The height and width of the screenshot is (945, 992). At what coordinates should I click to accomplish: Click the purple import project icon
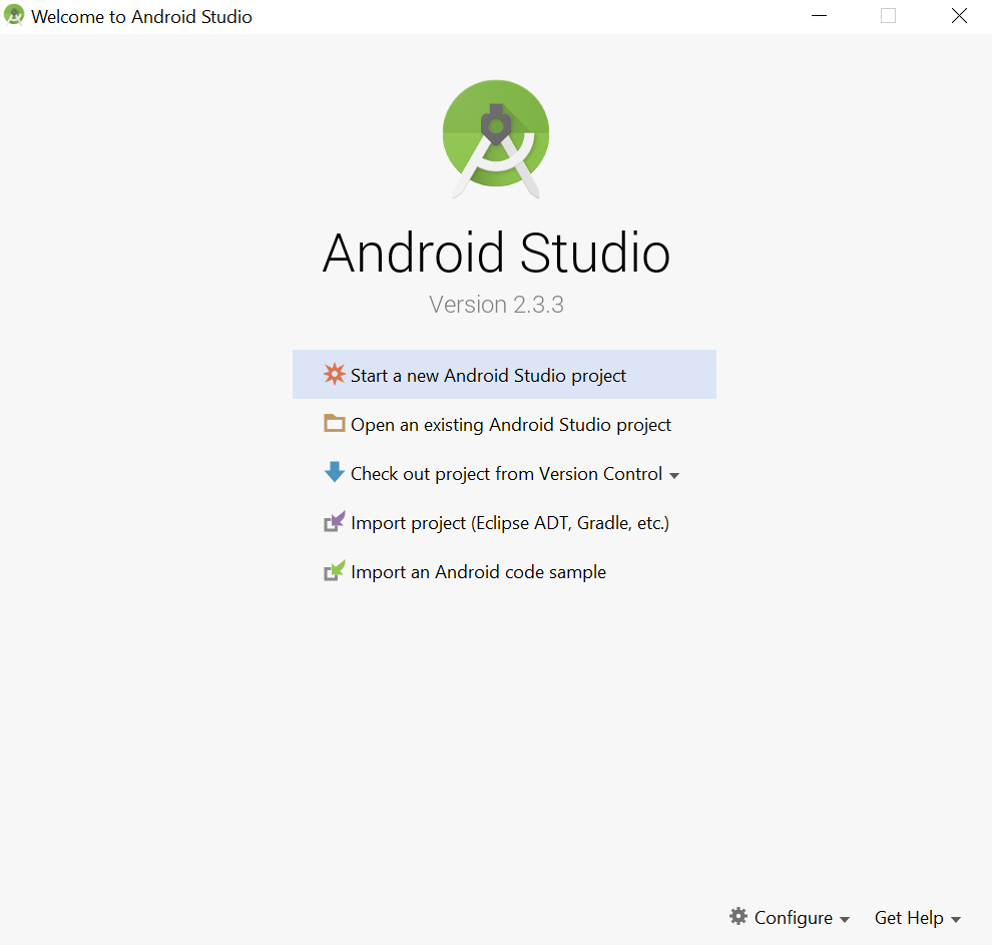tap(334, 521)
